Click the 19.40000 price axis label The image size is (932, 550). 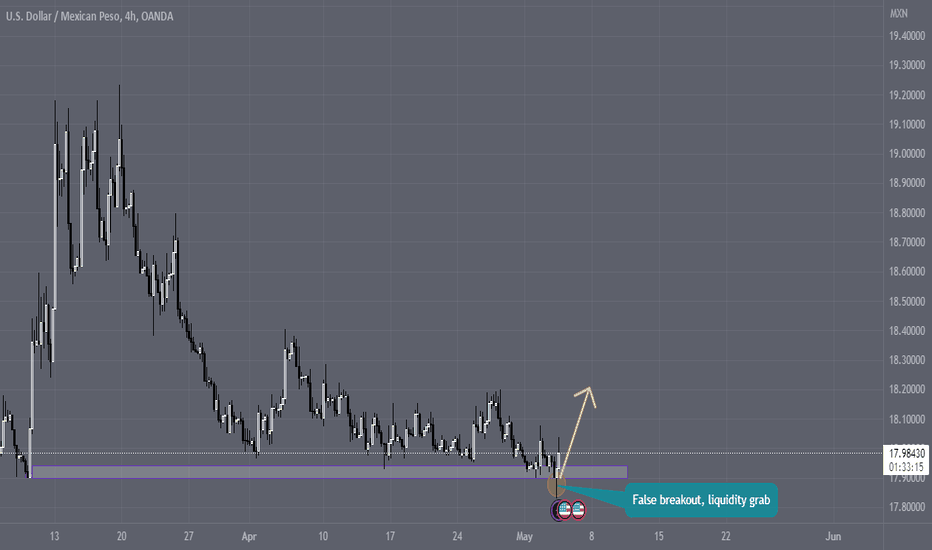point(907,36)
